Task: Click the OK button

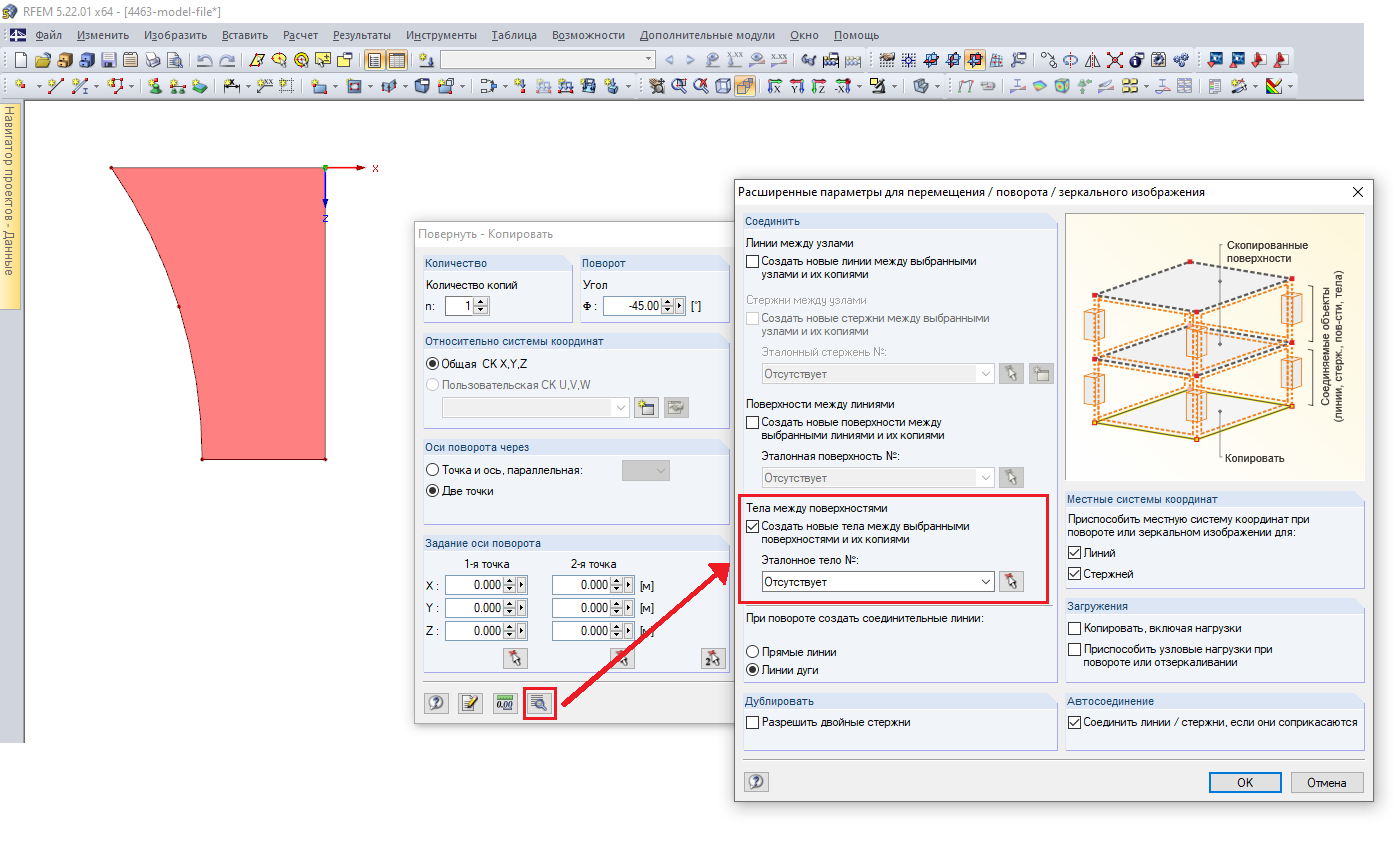Action: coord(1245,782)
